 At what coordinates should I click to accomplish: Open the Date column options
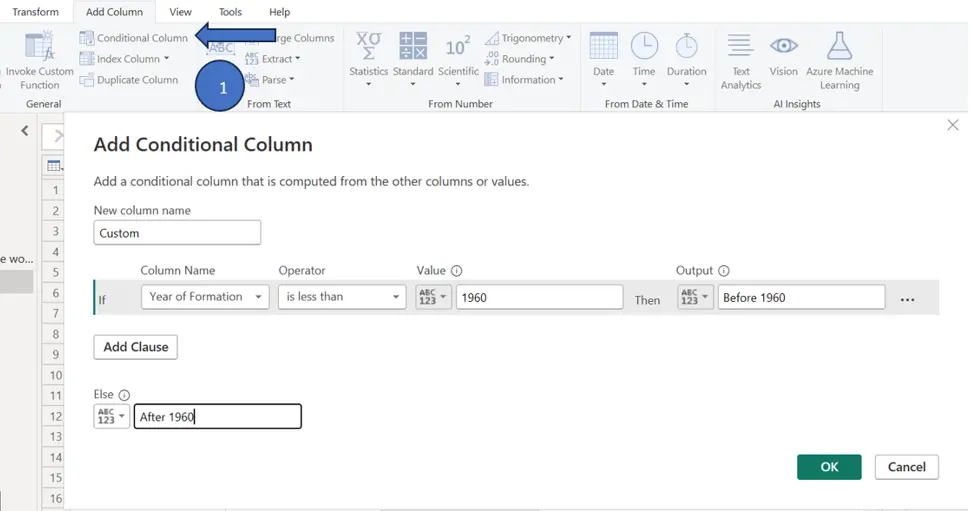point(603,60)
